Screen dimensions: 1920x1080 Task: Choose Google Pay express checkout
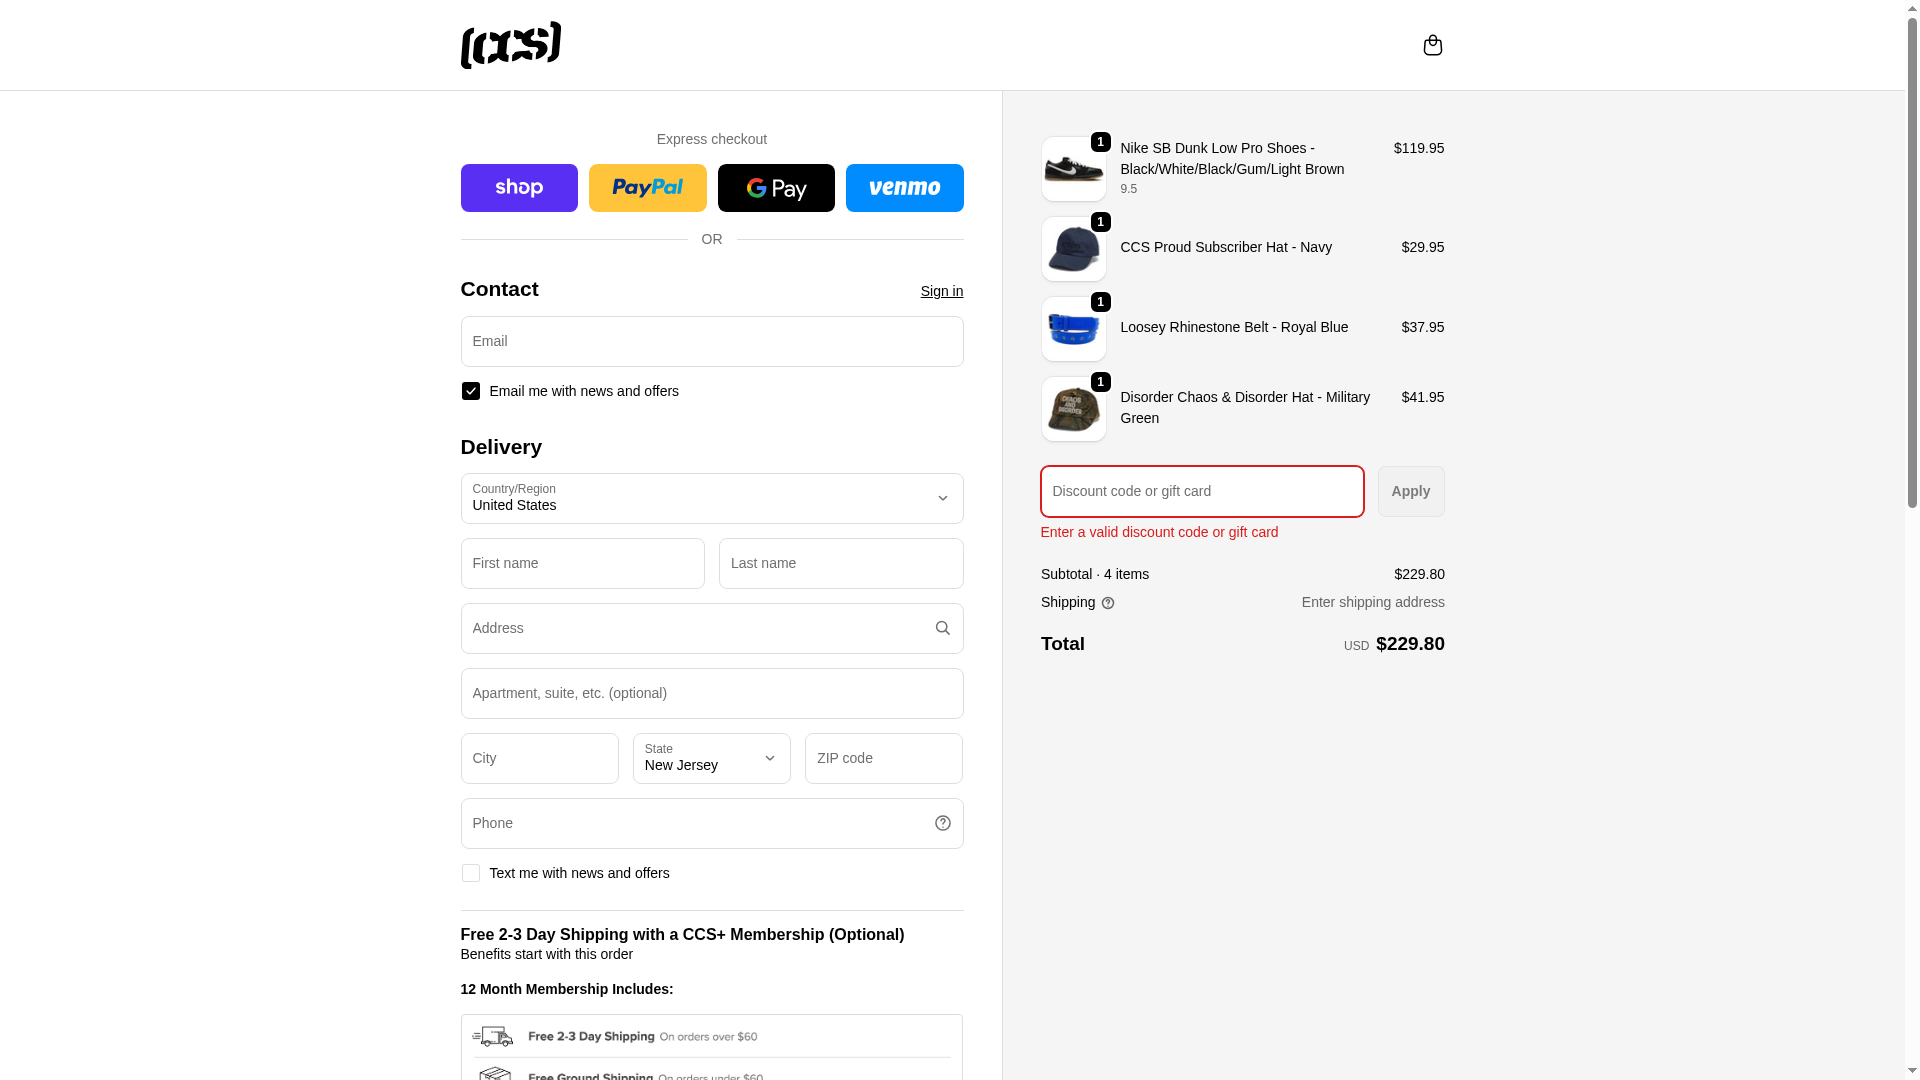776,188
